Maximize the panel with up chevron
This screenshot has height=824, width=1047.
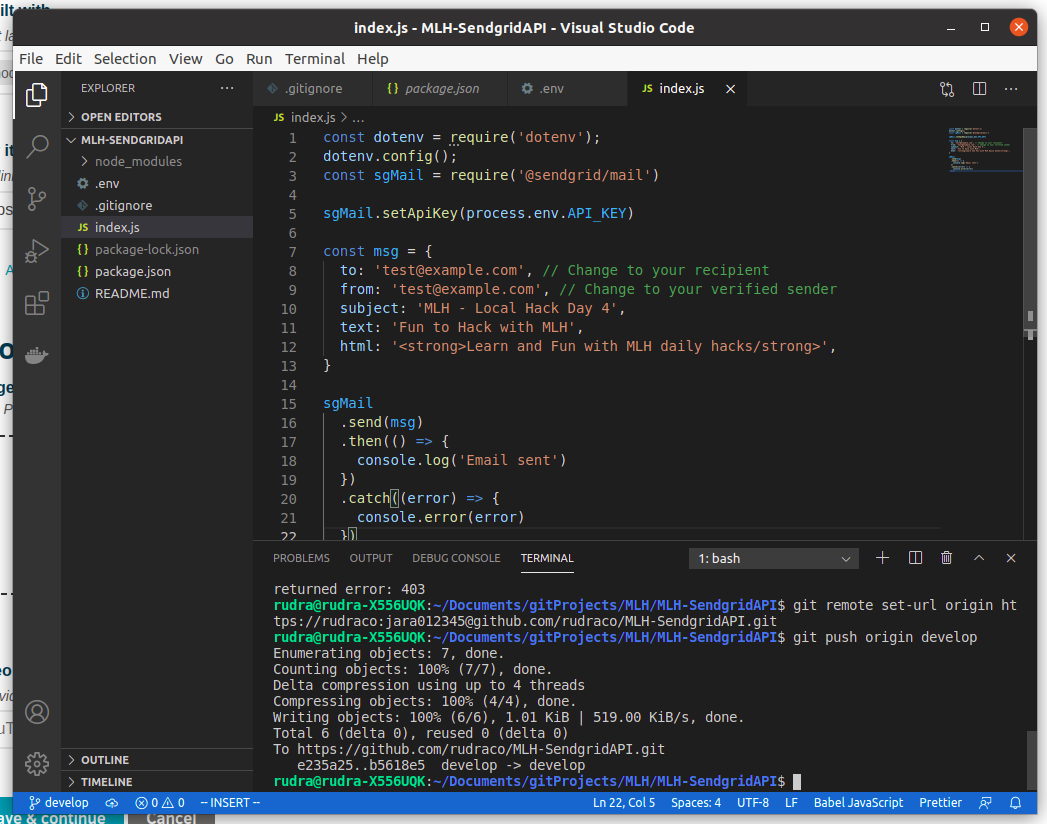tap(979, 558)
